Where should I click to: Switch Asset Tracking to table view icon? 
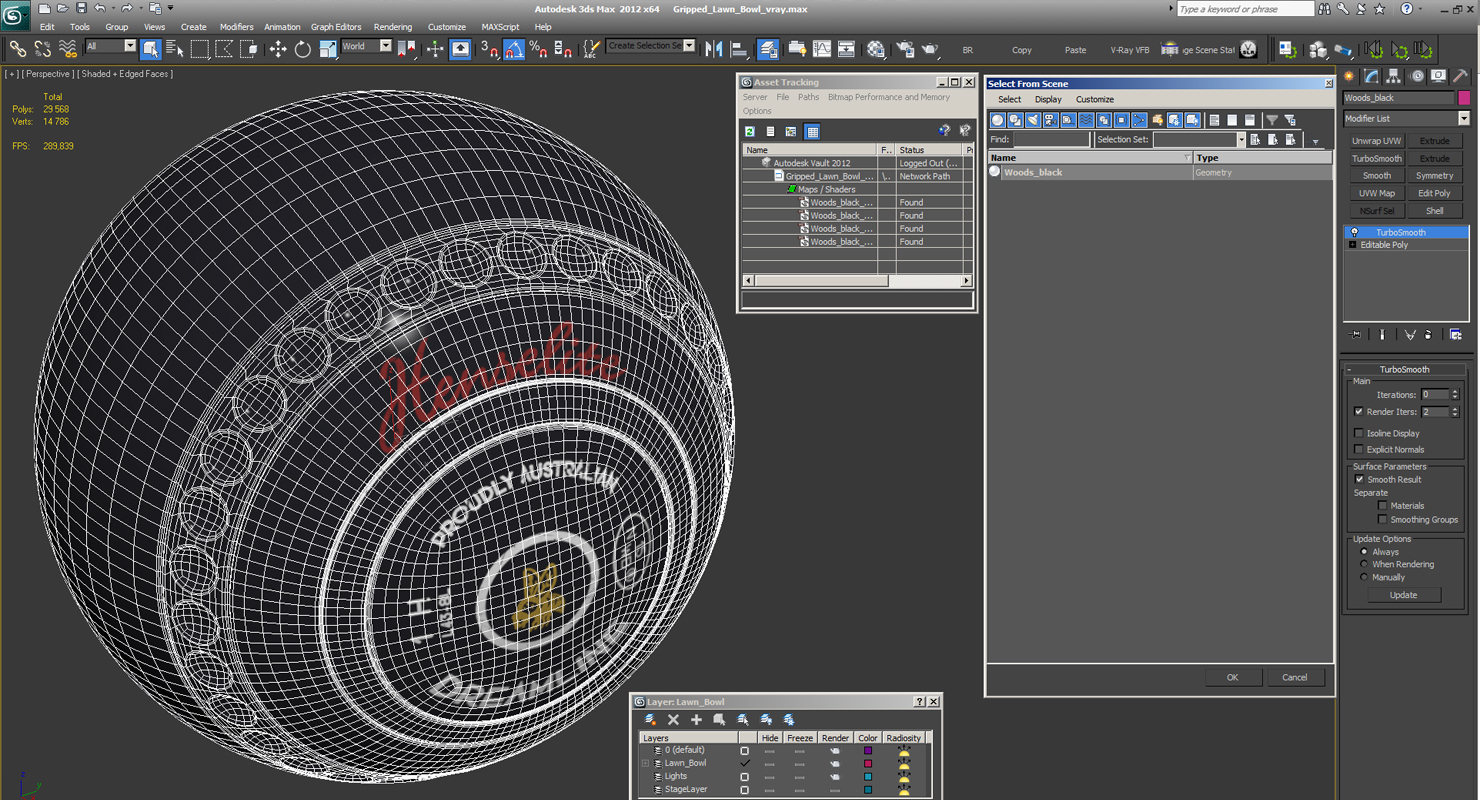812,131
